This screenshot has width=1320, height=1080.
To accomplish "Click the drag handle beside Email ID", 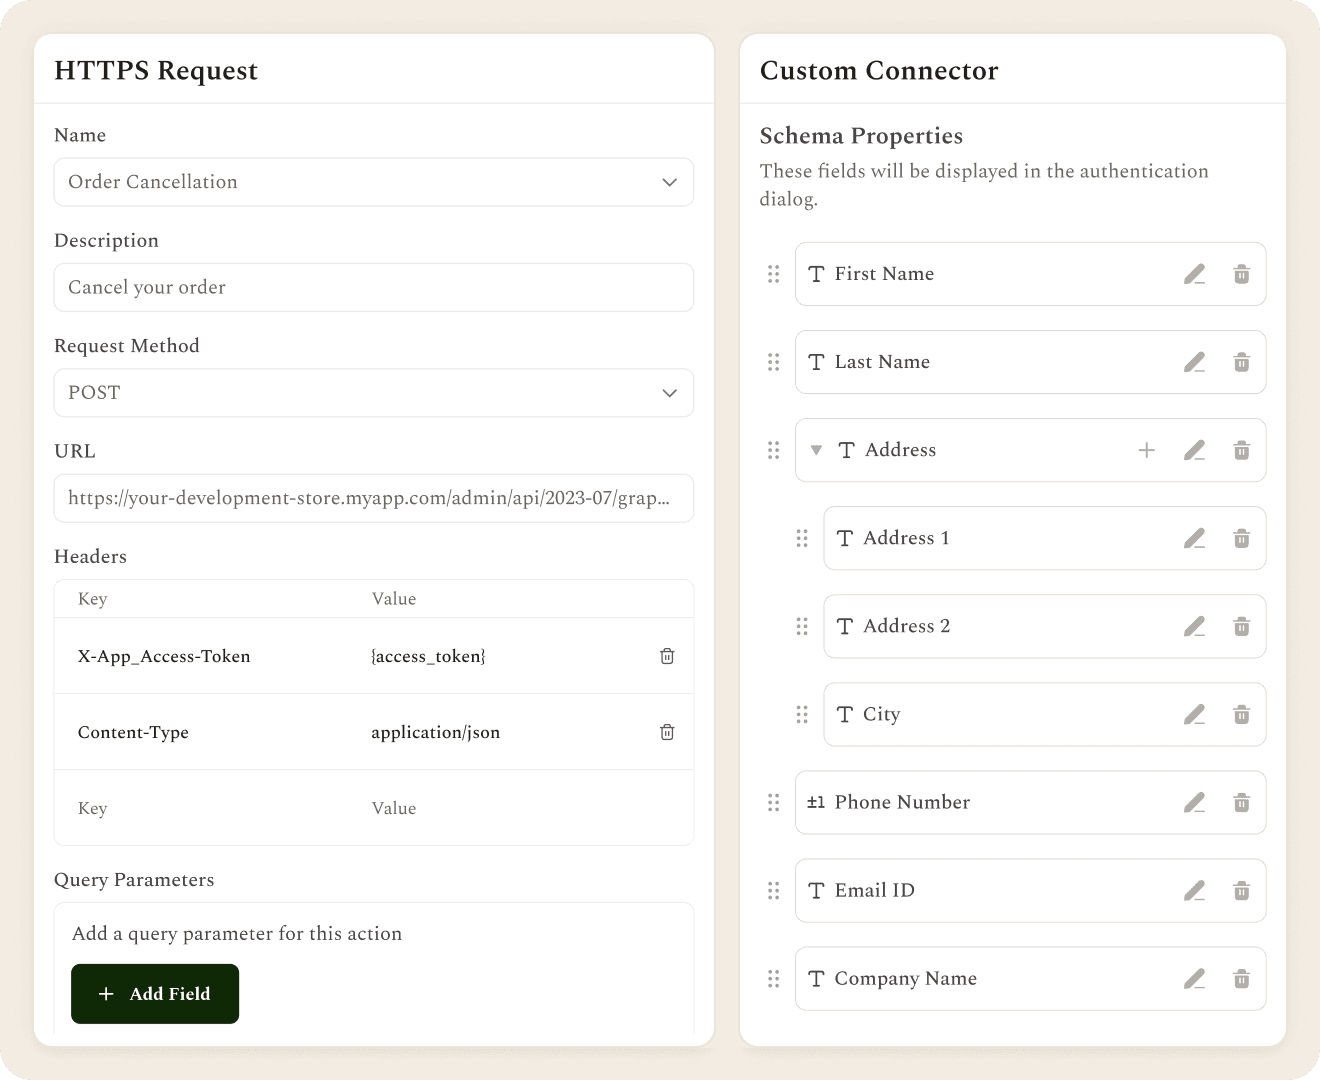I will point(773,890).
